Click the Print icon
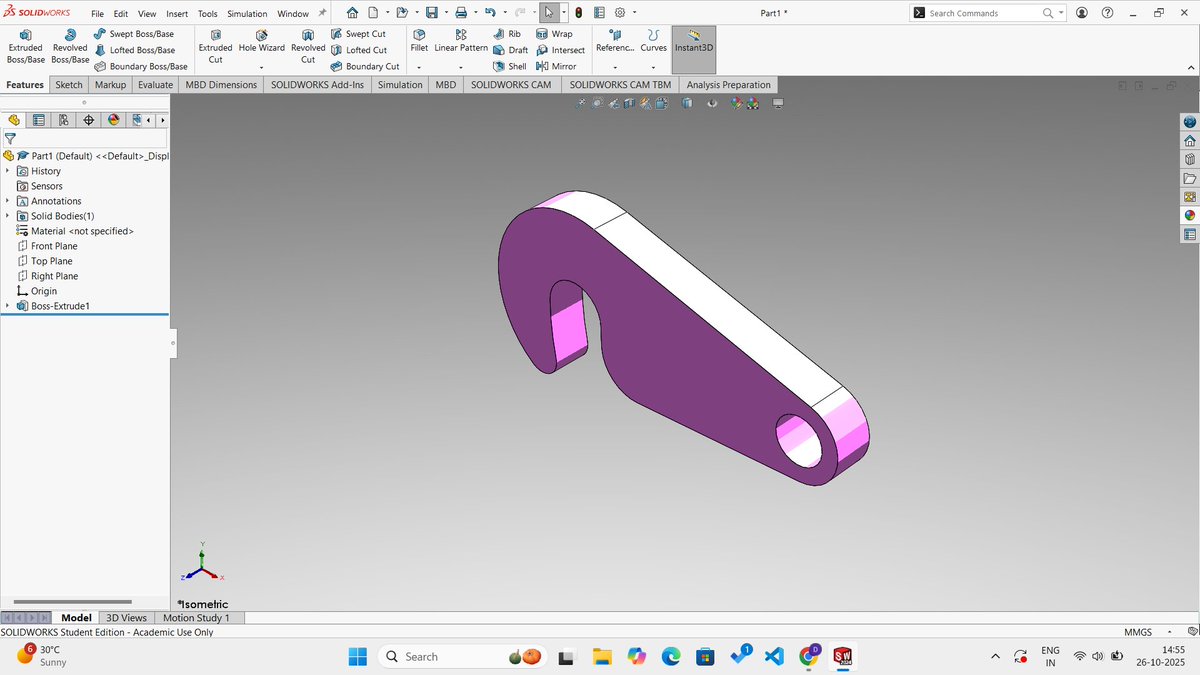 [461, 13]
